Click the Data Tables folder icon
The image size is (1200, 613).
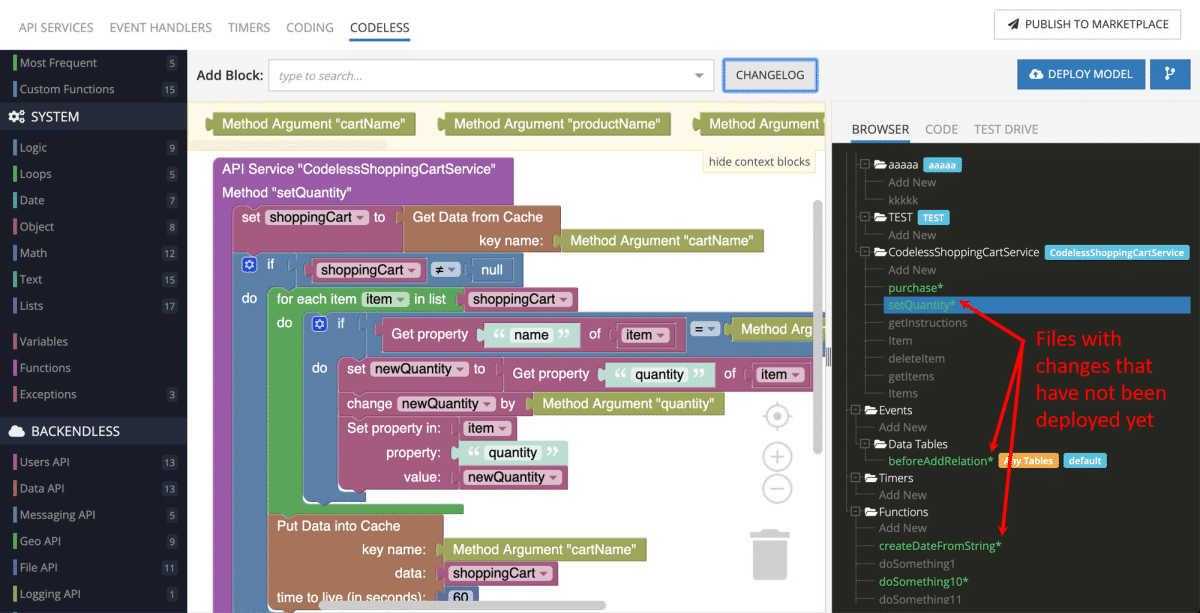[880, 444]
